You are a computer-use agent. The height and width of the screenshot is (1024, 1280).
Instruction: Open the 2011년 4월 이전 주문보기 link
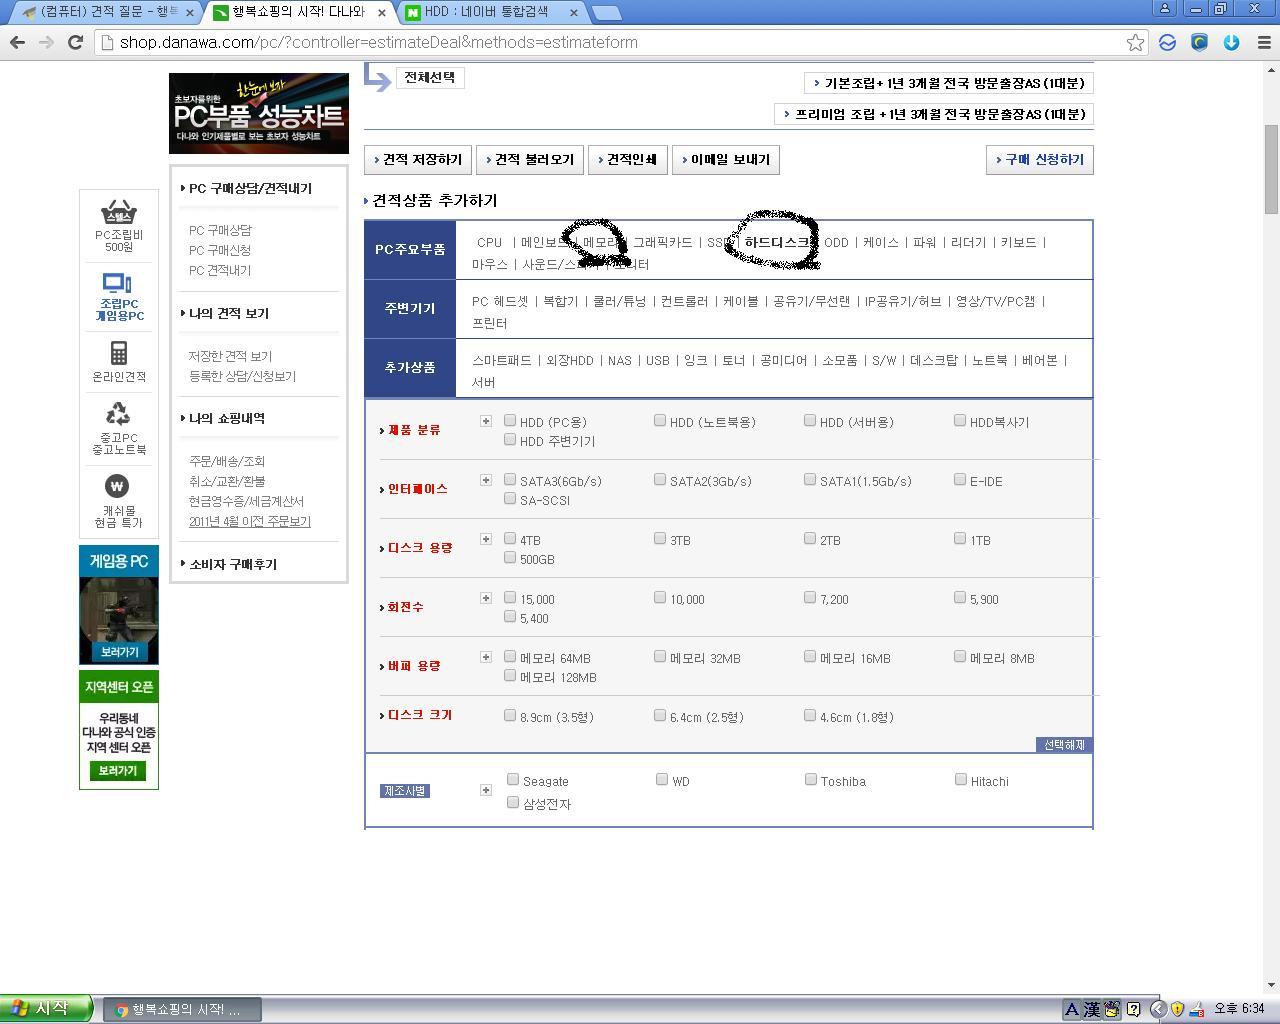point(250,521)
